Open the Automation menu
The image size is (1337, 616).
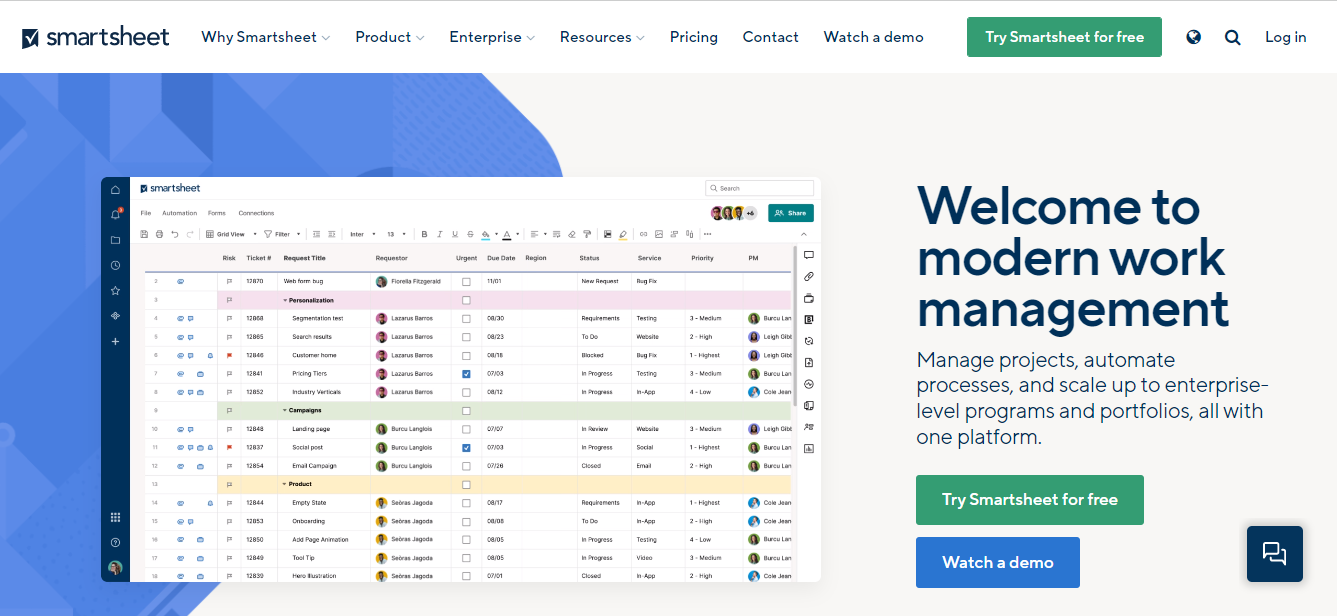click(180, 213)
